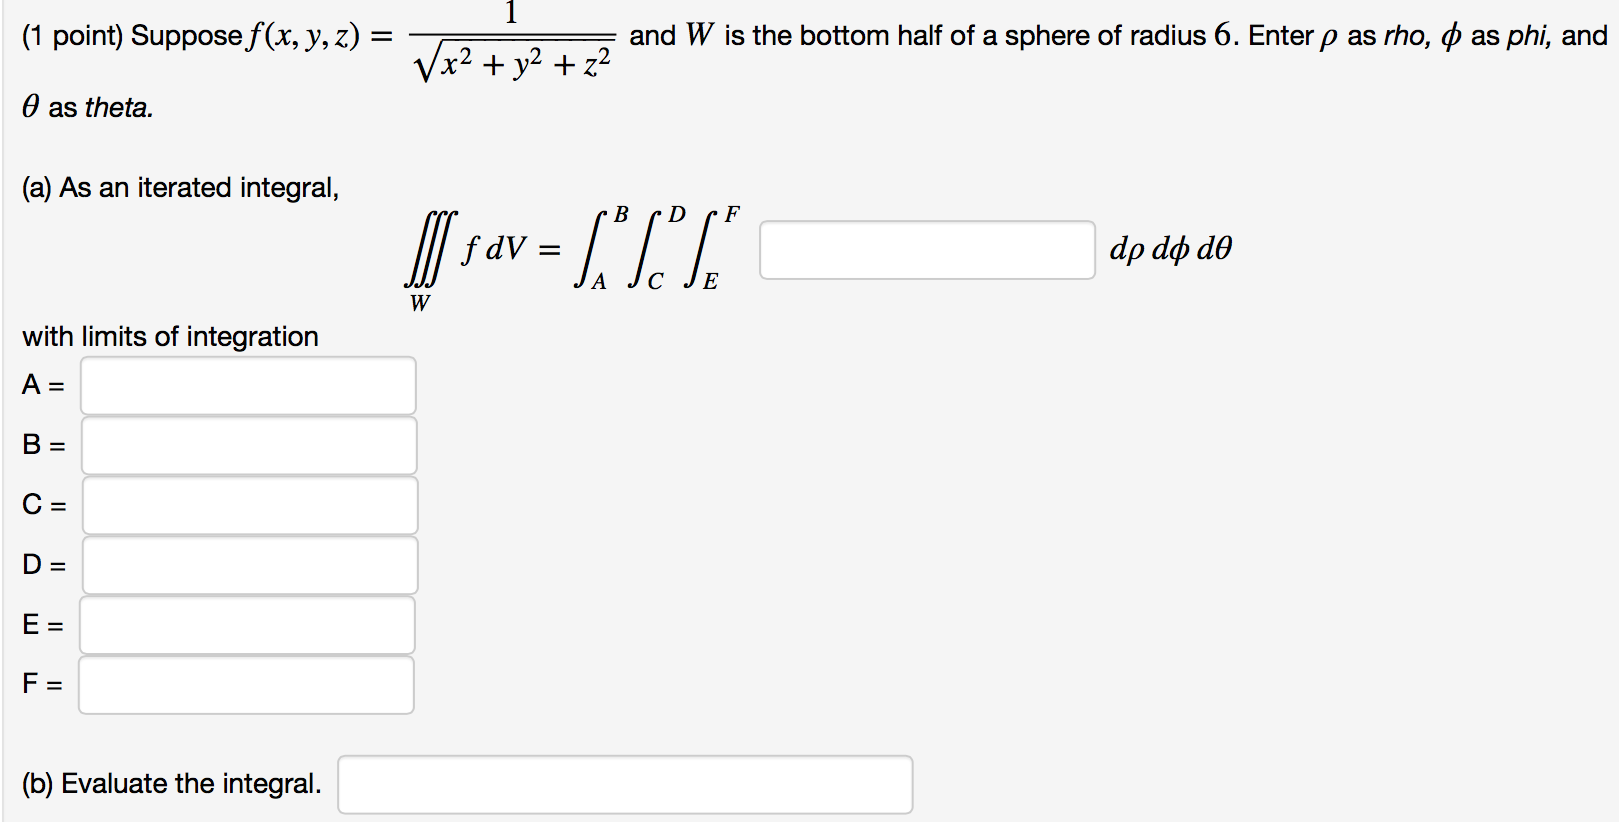Click the "with limits of integration" text

tap(170, 337)
